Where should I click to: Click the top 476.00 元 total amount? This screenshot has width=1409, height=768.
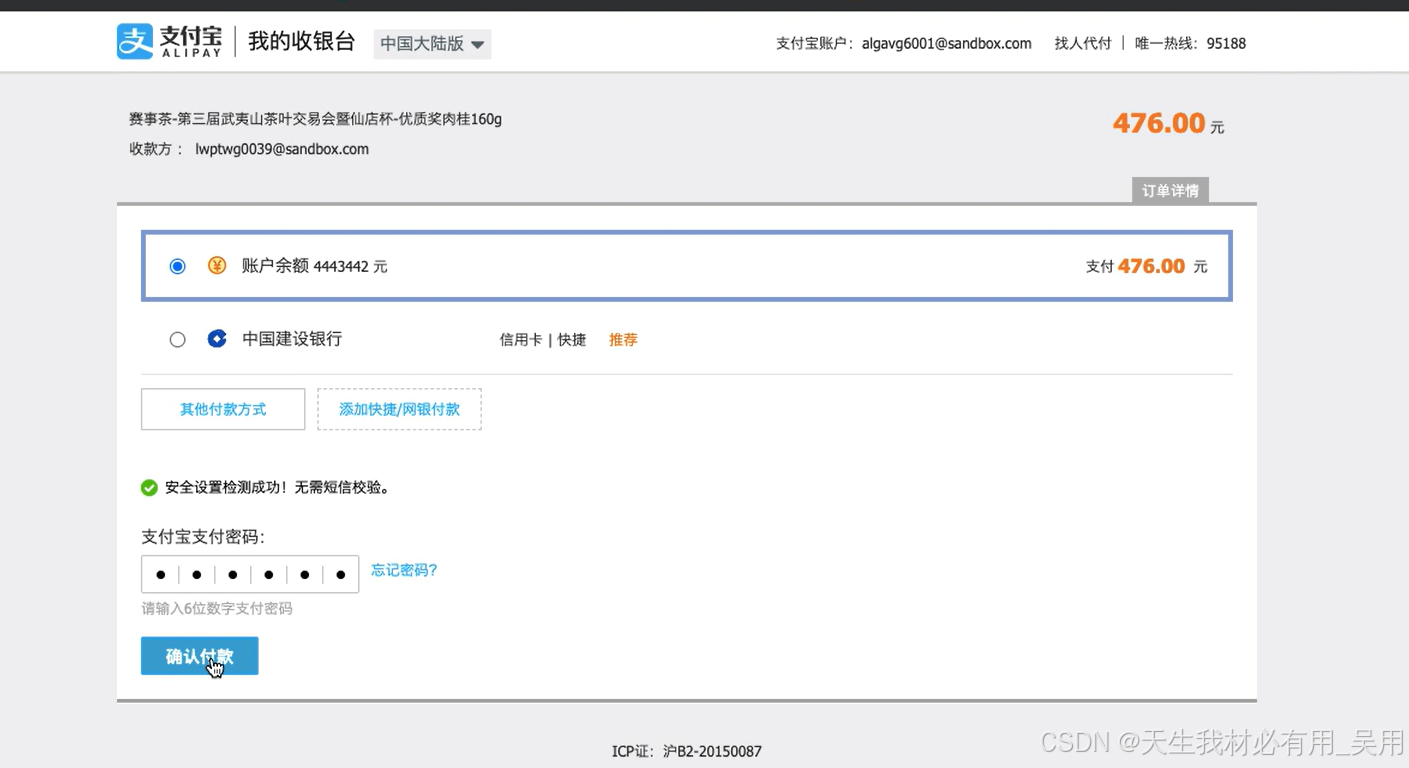tap(1168, 123)
